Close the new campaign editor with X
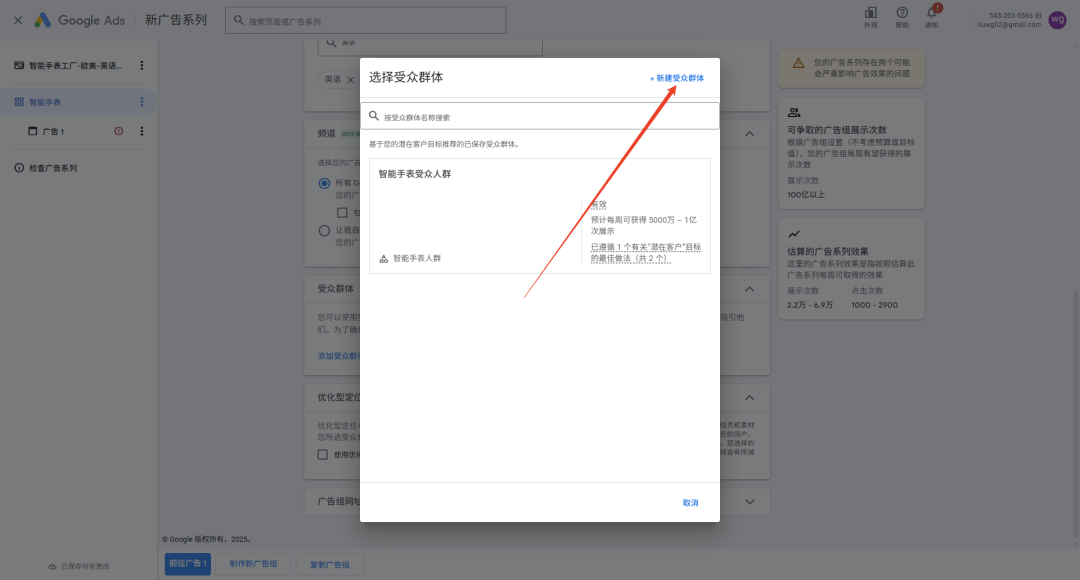The height and width of the screenshot is (580, 1080). pyautogui.click(x=18, y=20)
